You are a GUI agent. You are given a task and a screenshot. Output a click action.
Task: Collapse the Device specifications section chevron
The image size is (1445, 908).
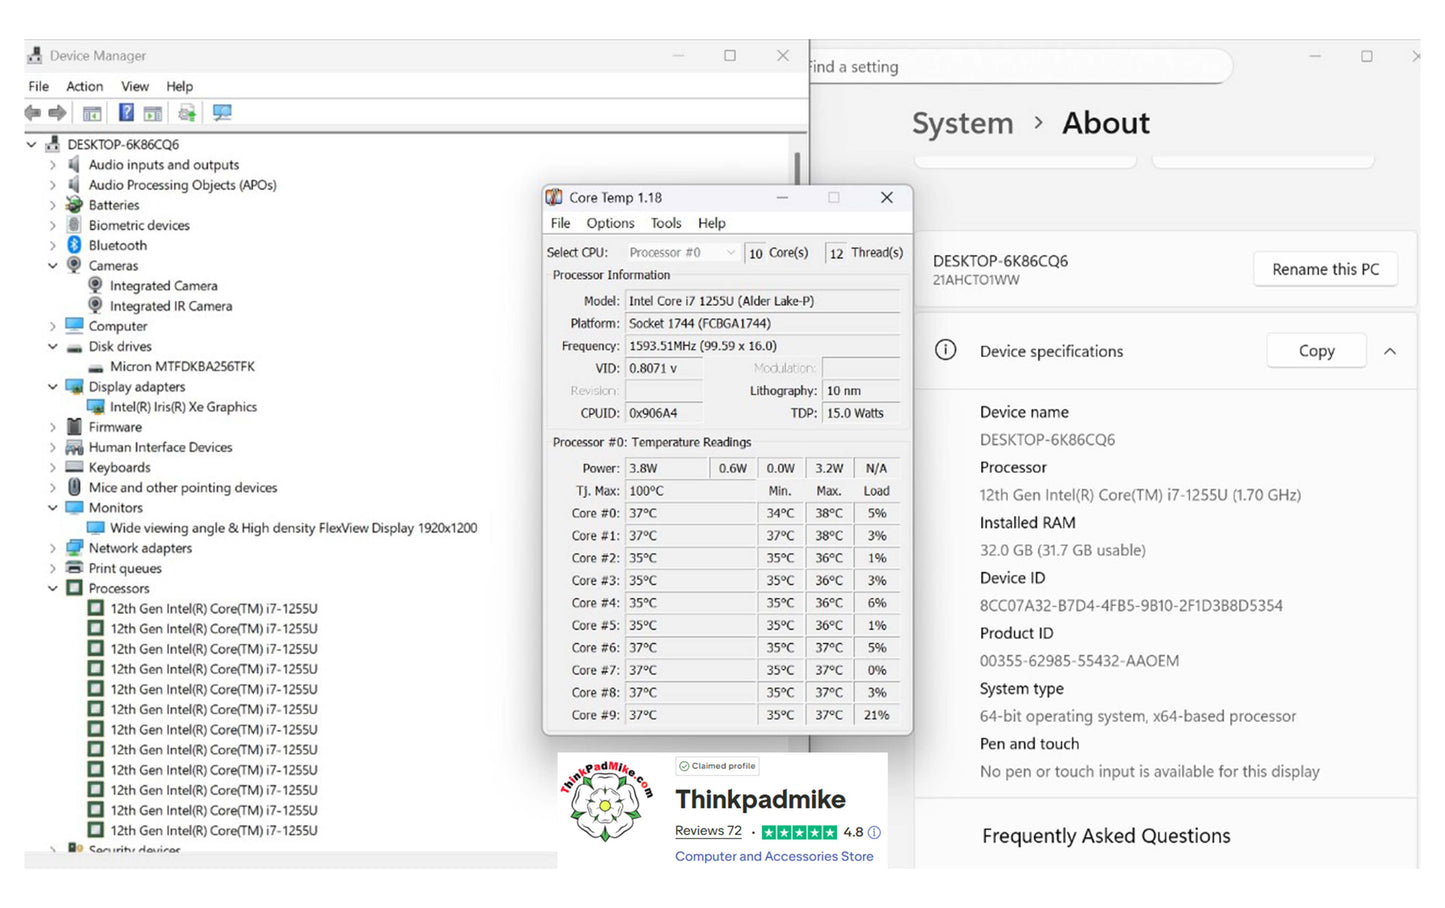tap(1389, 351)
